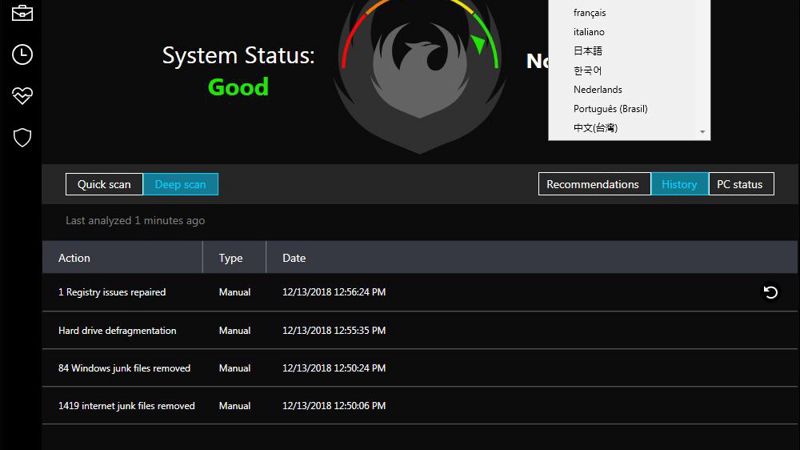
Task: Switch to the Recommendations tab
Action: pos(594,184)
